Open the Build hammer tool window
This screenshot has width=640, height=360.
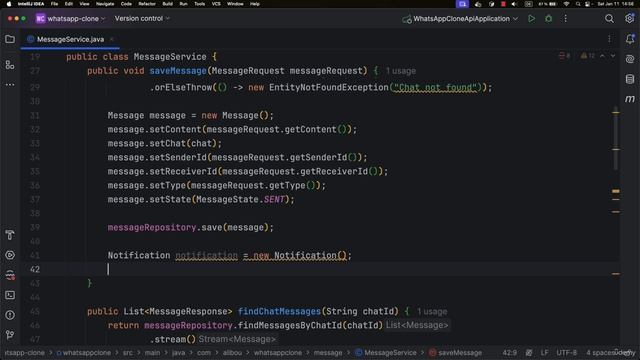(x=10, y=235)
